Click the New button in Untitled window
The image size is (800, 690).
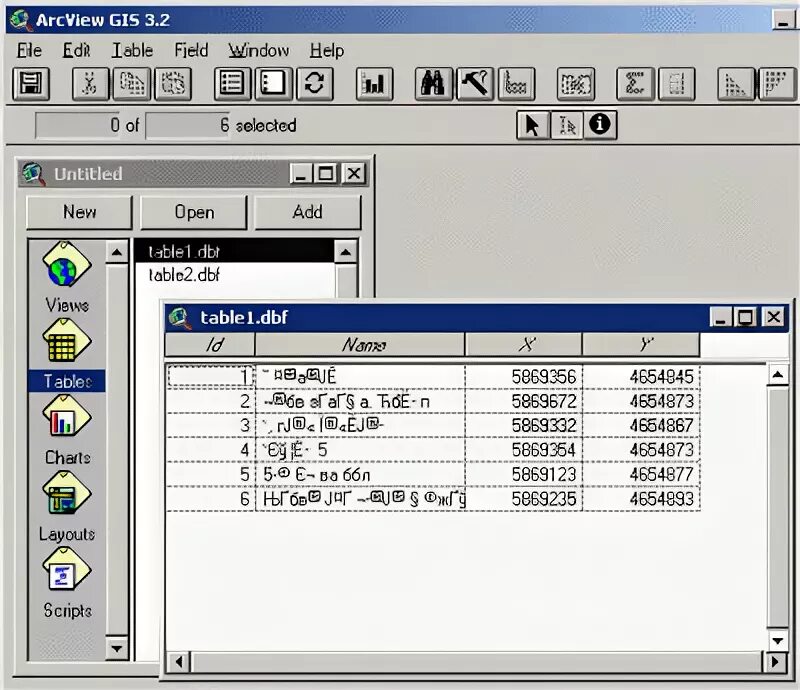pos(79,212)
